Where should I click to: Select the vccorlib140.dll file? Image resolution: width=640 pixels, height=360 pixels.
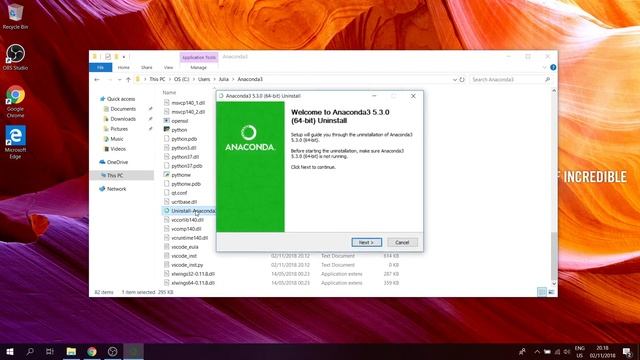(187, 220)
